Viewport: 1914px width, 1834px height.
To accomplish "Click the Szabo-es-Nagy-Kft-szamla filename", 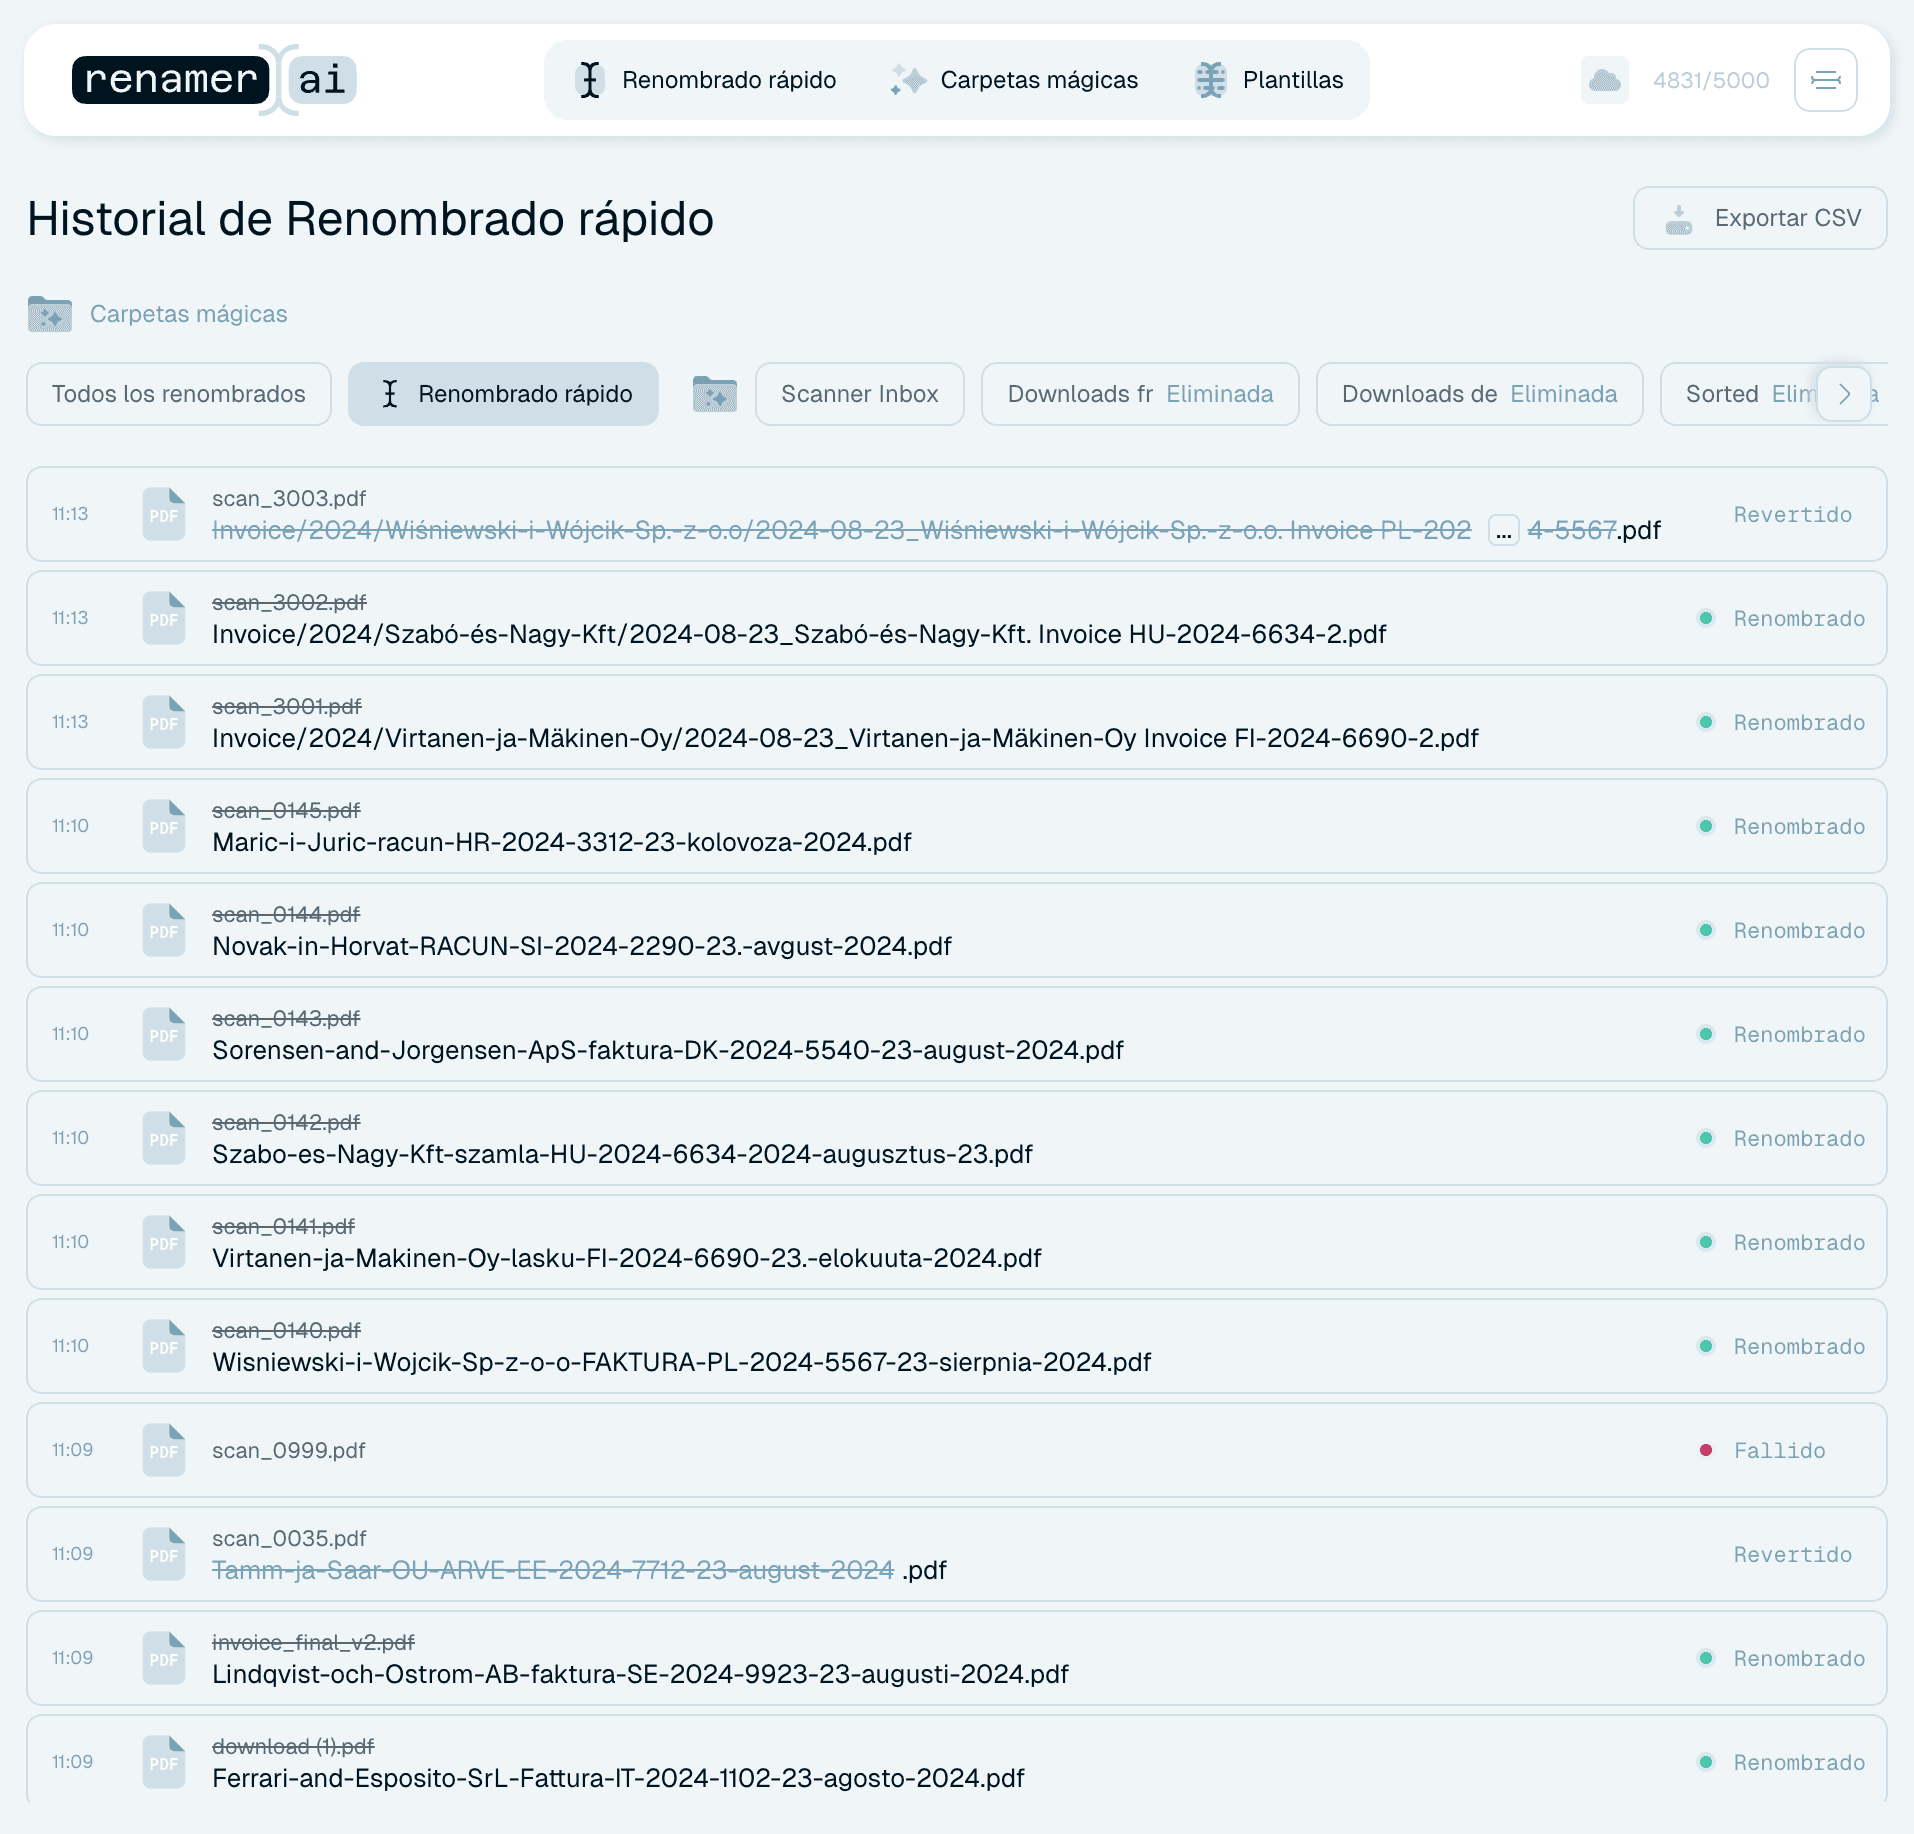I will (x=622, y=1154).
